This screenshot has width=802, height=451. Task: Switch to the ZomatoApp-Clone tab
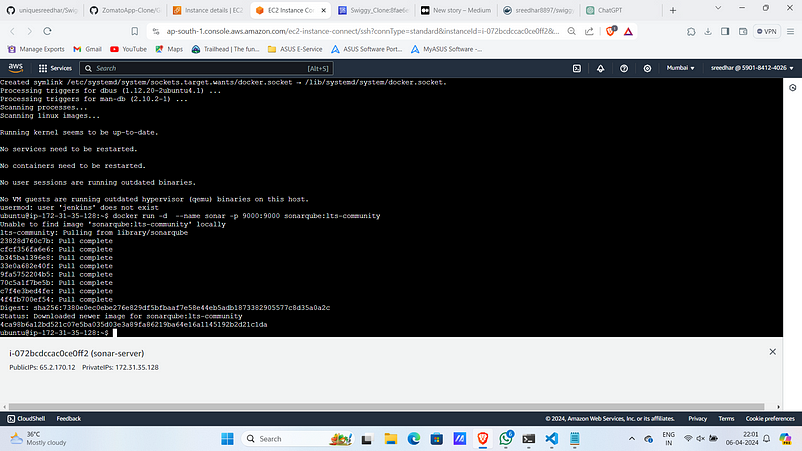tap(125, 10)
